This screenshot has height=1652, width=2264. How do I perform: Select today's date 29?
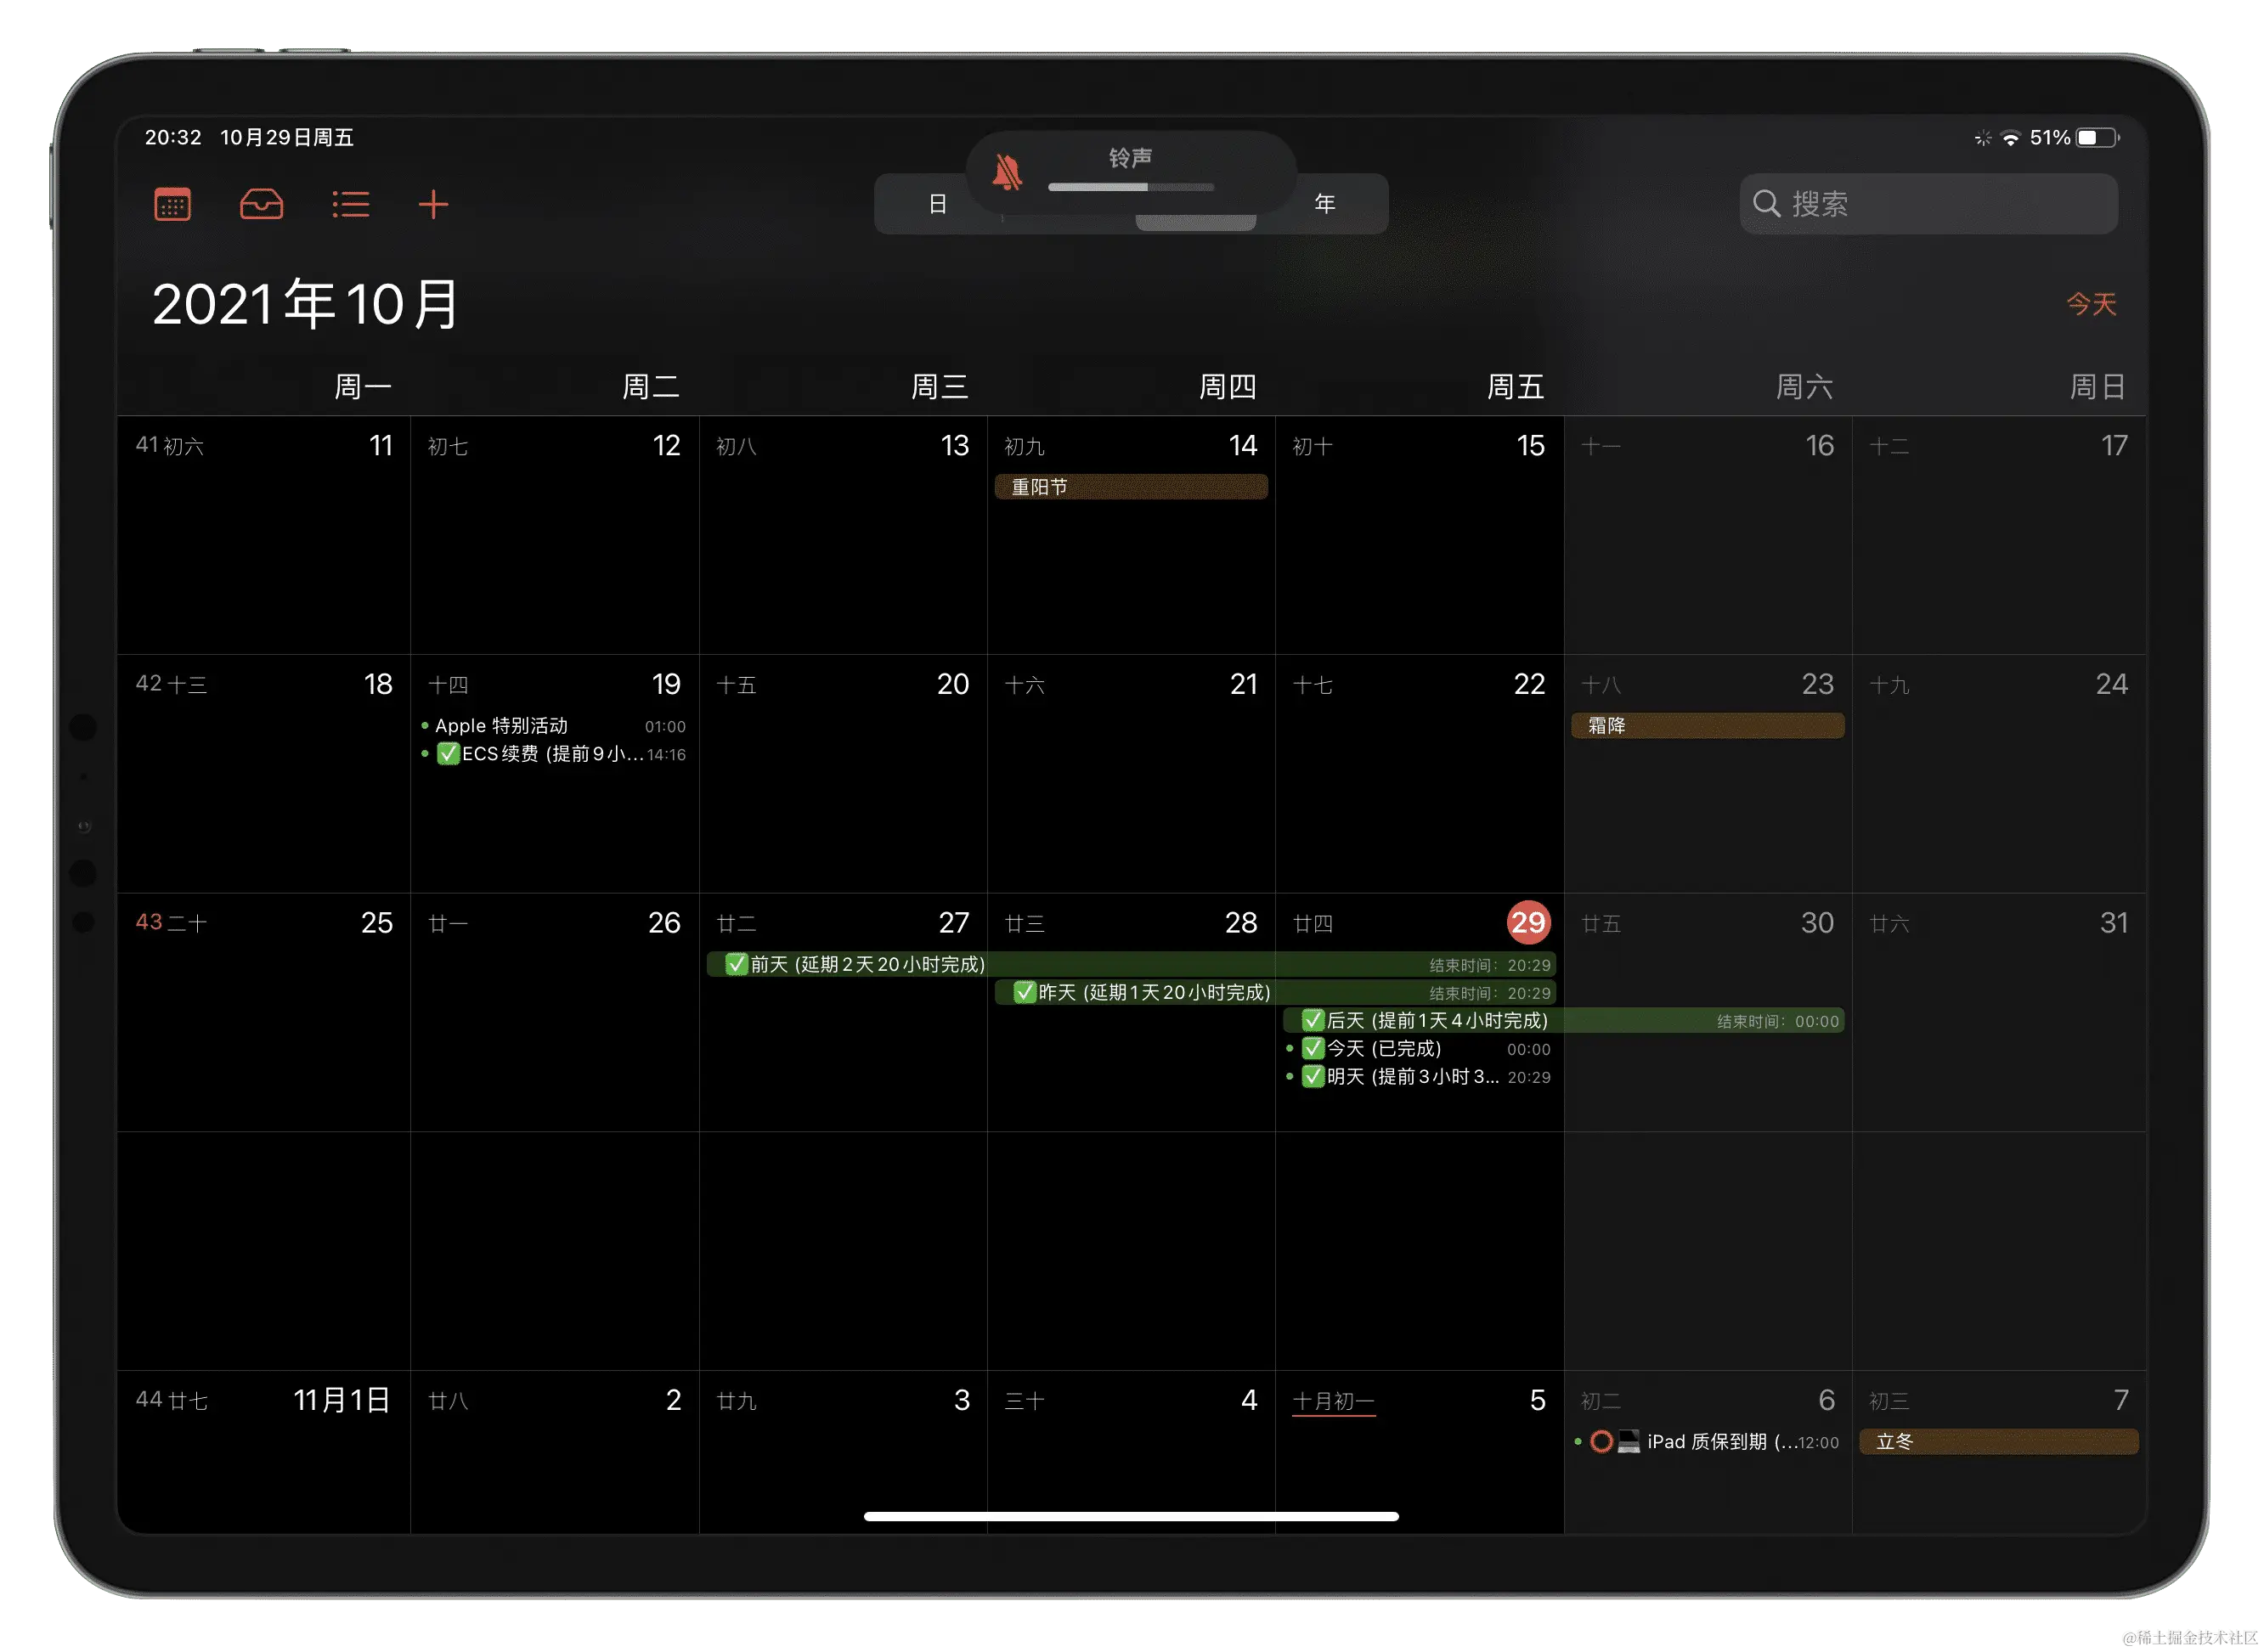(1528, 922)
